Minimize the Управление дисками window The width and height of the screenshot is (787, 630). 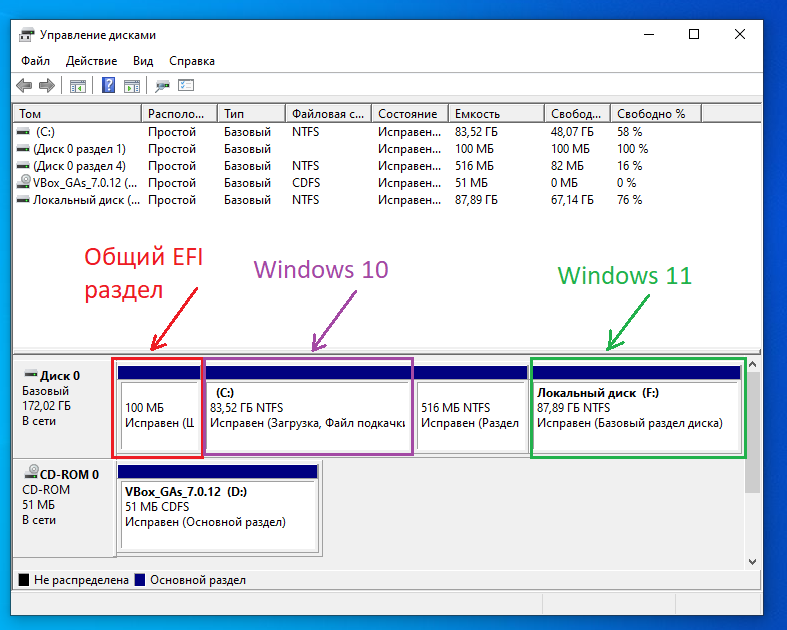tap(649, 35)
